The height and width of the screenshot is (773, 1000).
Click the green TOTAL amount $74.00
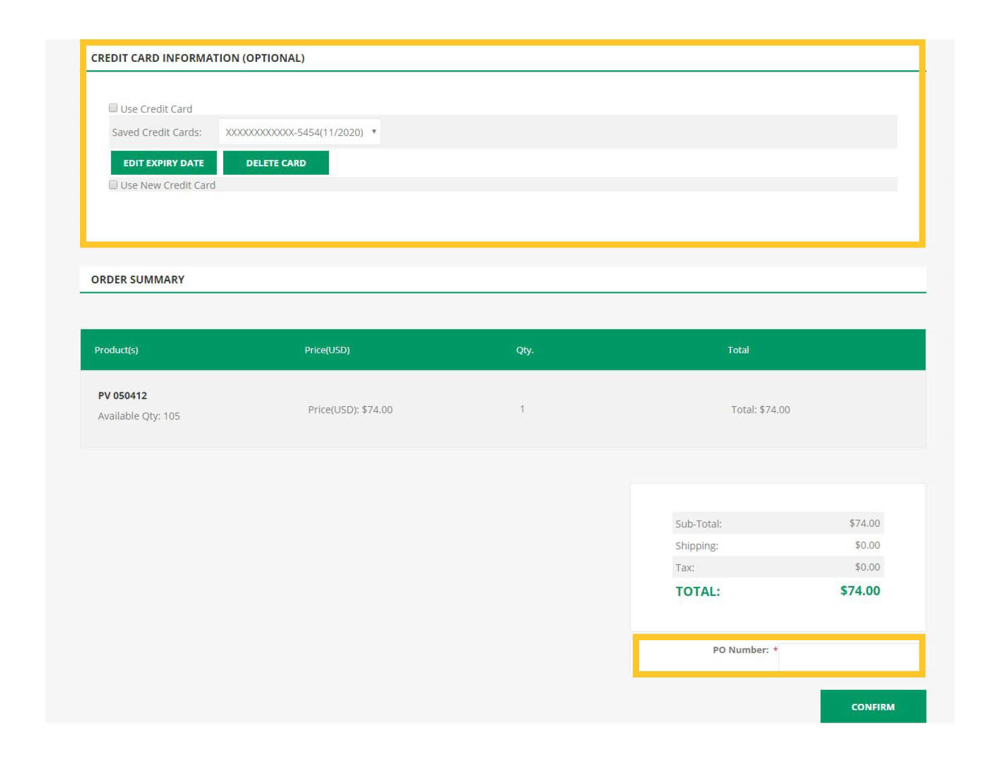click(x=859, y=591)
